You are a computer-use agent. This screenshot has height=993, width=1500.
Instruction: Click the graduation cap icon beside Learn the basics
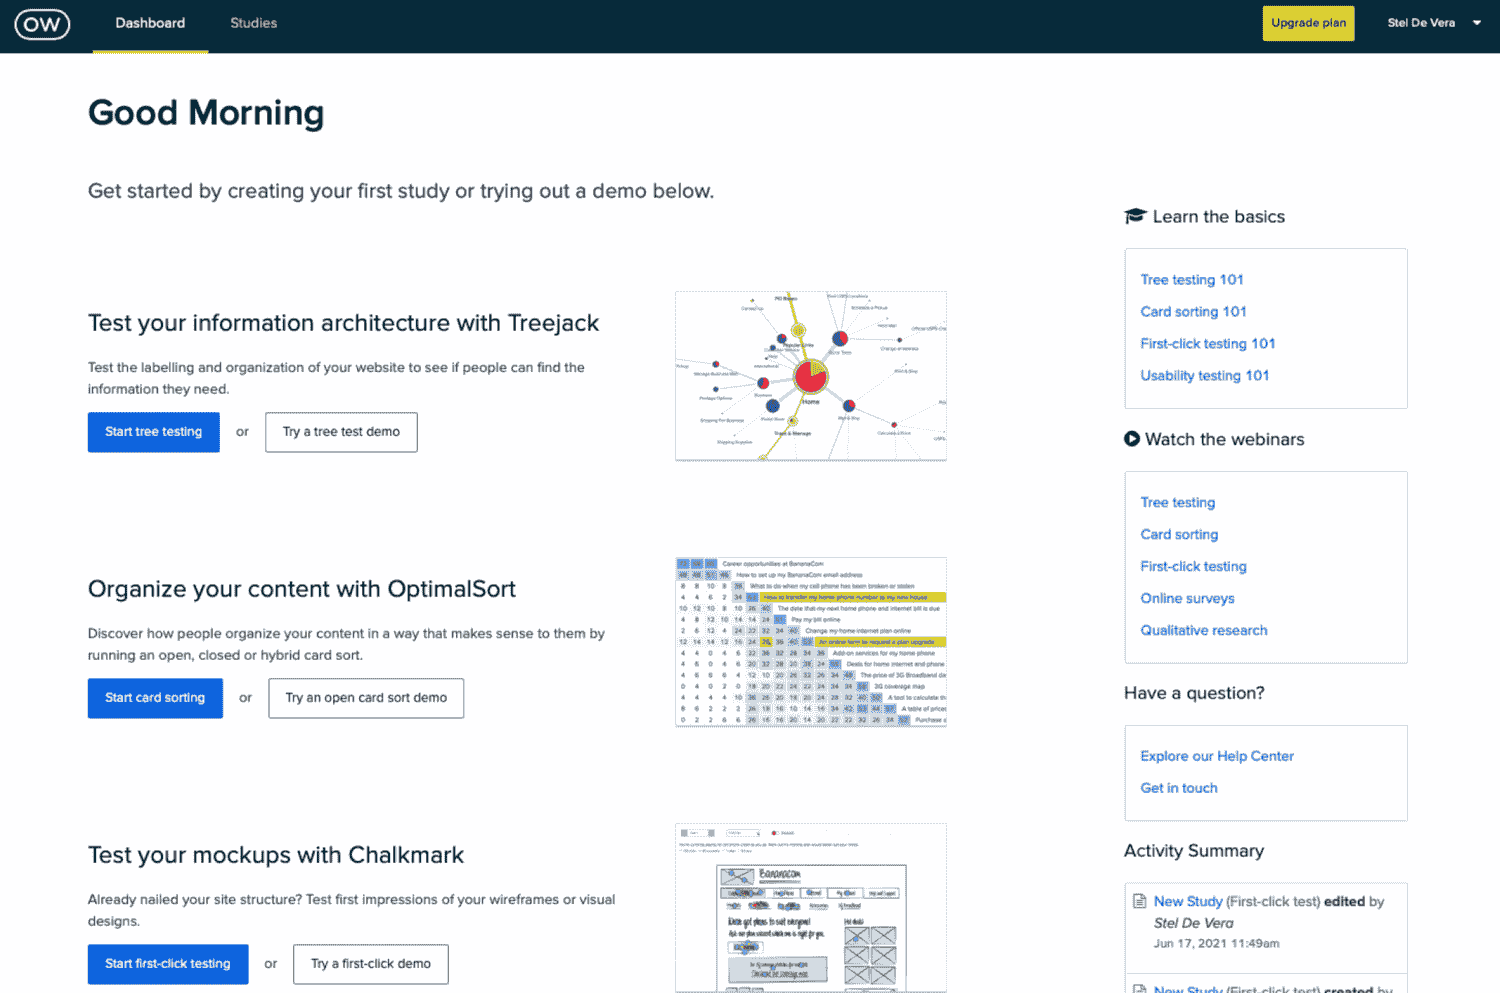1134,216
